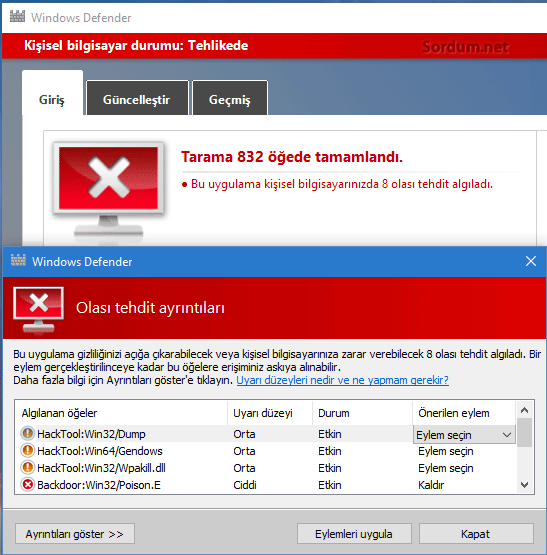Click the Kişisel bilgisayar durumu: Tehlikede banner text
547x555 pixels.
[136, 46]
